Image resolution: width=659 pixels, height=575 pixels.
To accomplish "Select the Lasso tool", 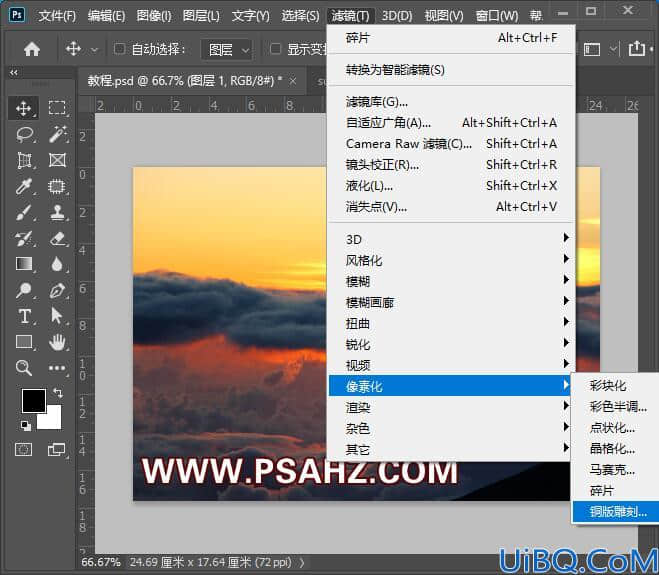I will coord(24,135).
